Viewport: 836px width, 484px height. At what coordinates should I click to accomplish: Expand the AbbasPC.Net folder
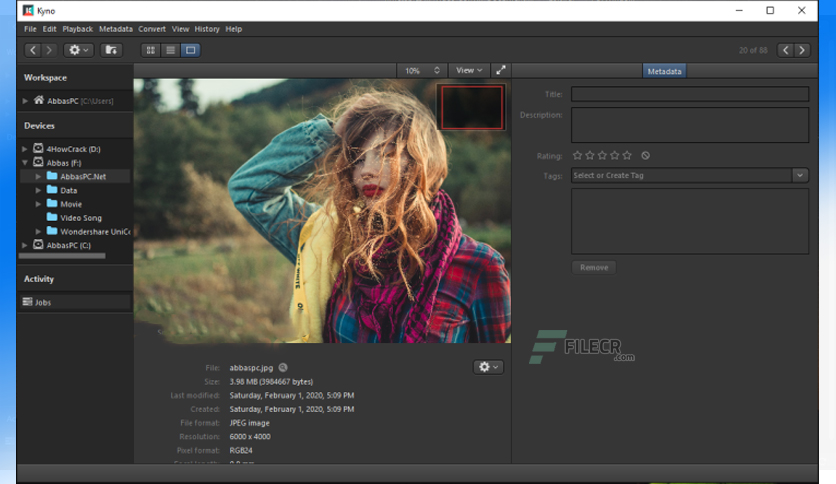(38, 176)
